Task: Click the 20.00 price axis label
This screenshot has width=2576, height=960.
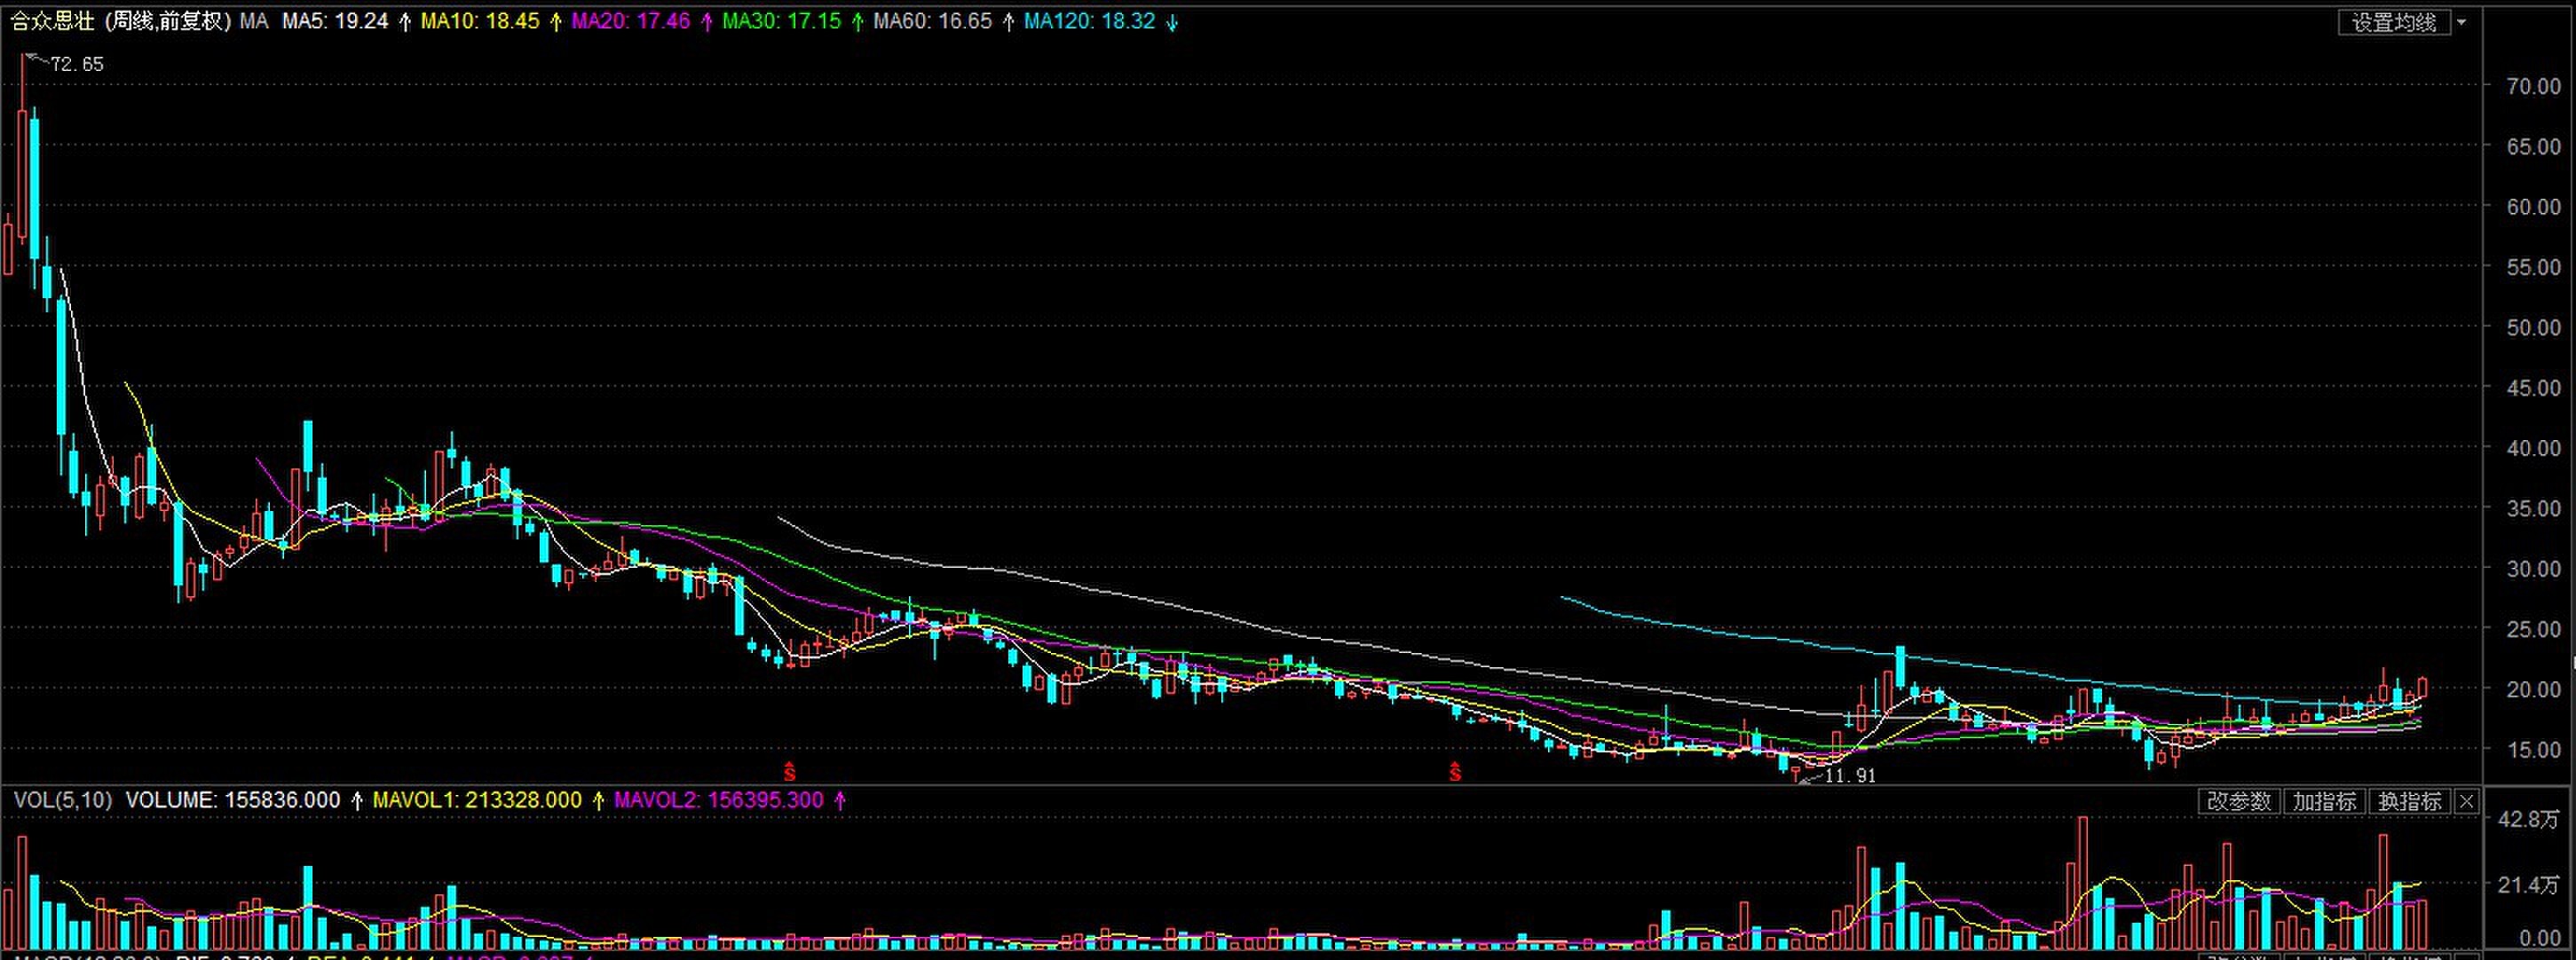Action: [x=2534, y=689]
